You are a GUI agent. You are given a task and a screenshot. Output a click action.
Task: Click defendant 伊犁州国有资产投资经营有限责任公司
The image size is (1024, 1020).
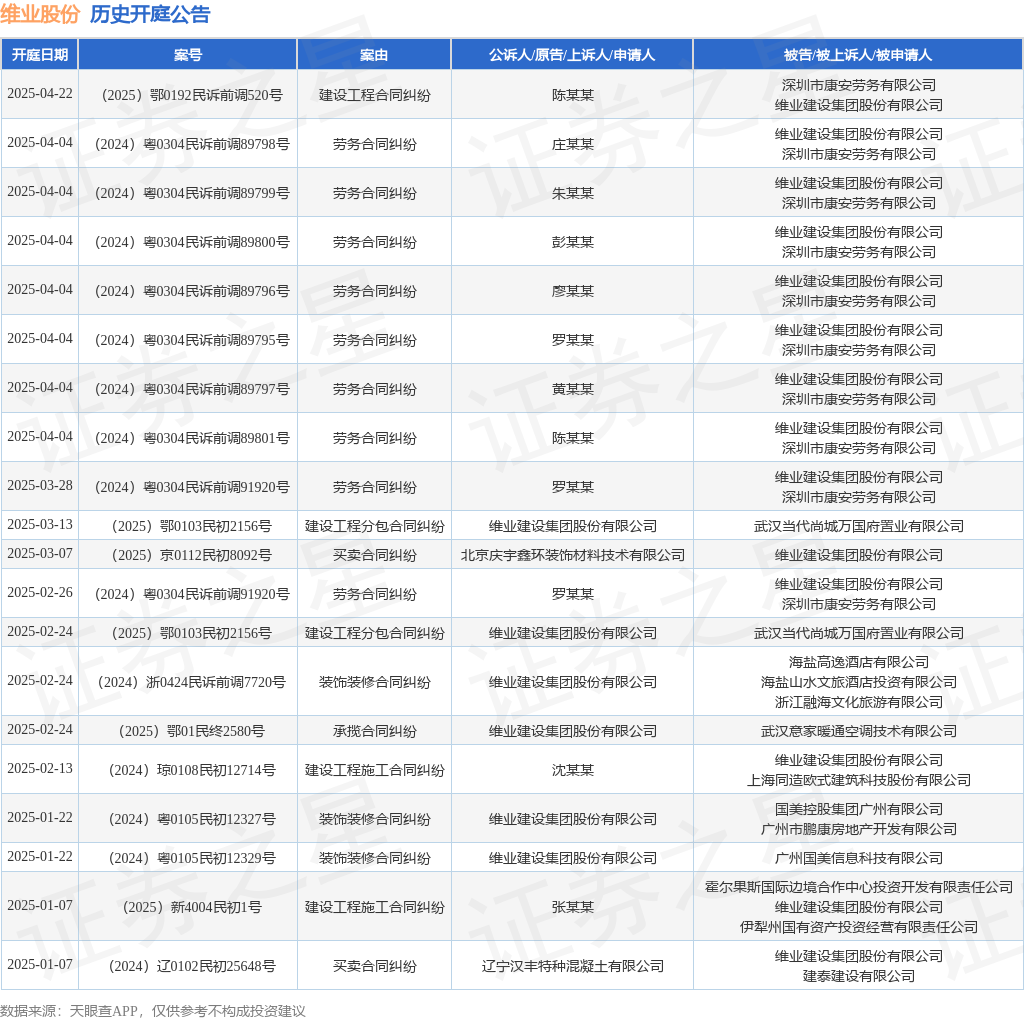(859, 927)
